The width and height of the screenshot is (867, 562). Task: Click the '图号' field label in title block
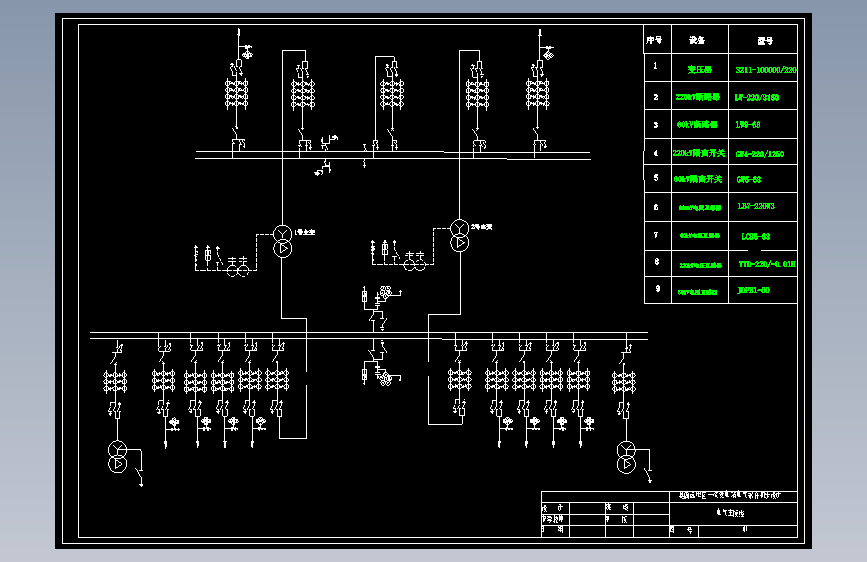(681, 530)
